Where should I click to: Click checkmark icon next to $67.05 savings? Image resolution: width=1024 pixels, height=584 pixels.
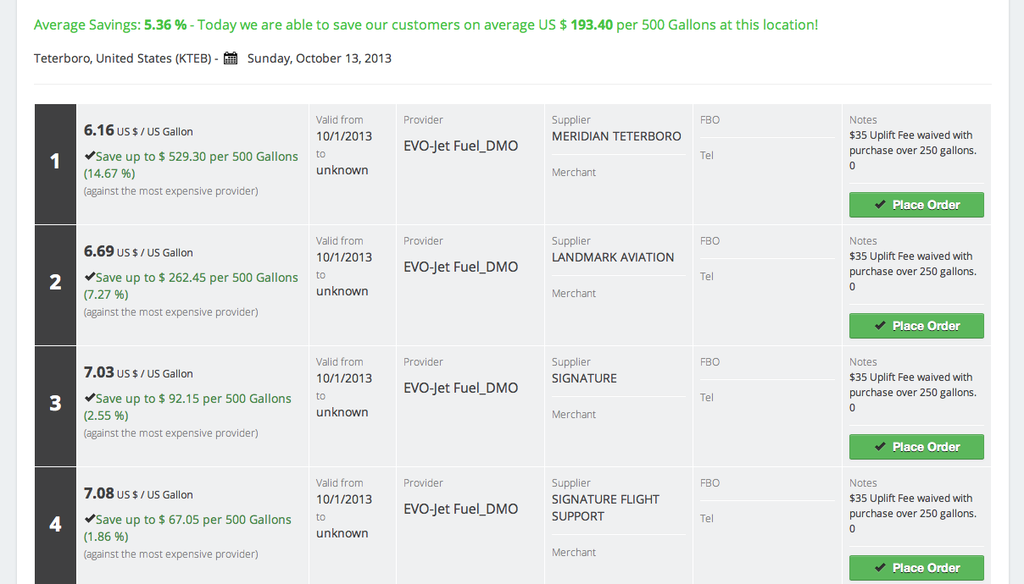tap(89, 519)
